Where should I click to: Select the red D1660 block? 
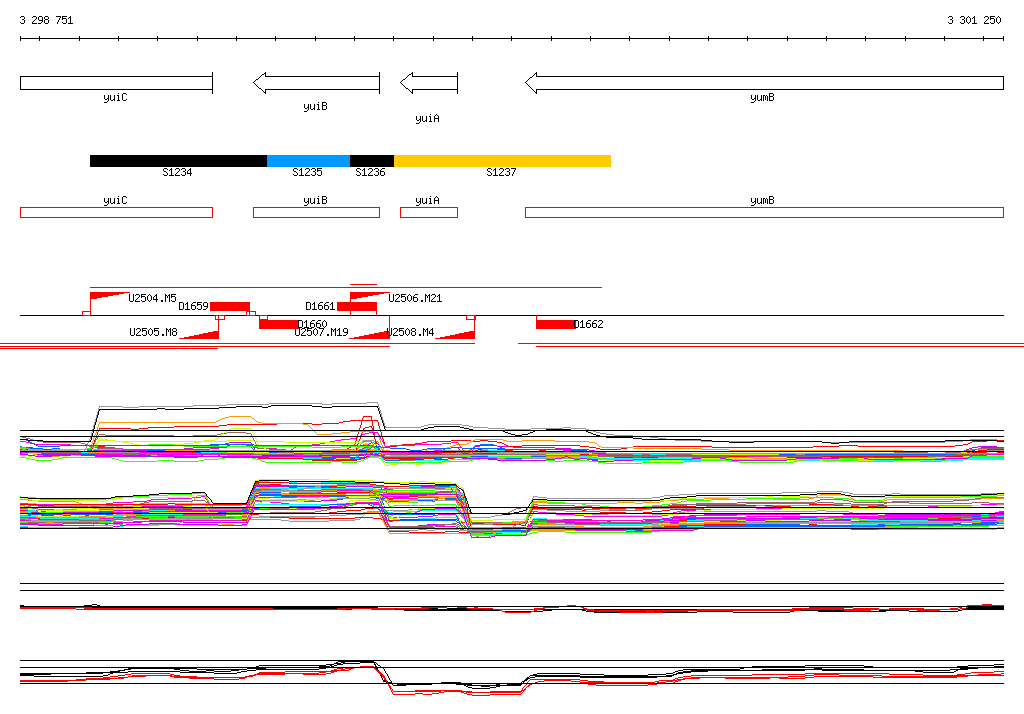278,324
